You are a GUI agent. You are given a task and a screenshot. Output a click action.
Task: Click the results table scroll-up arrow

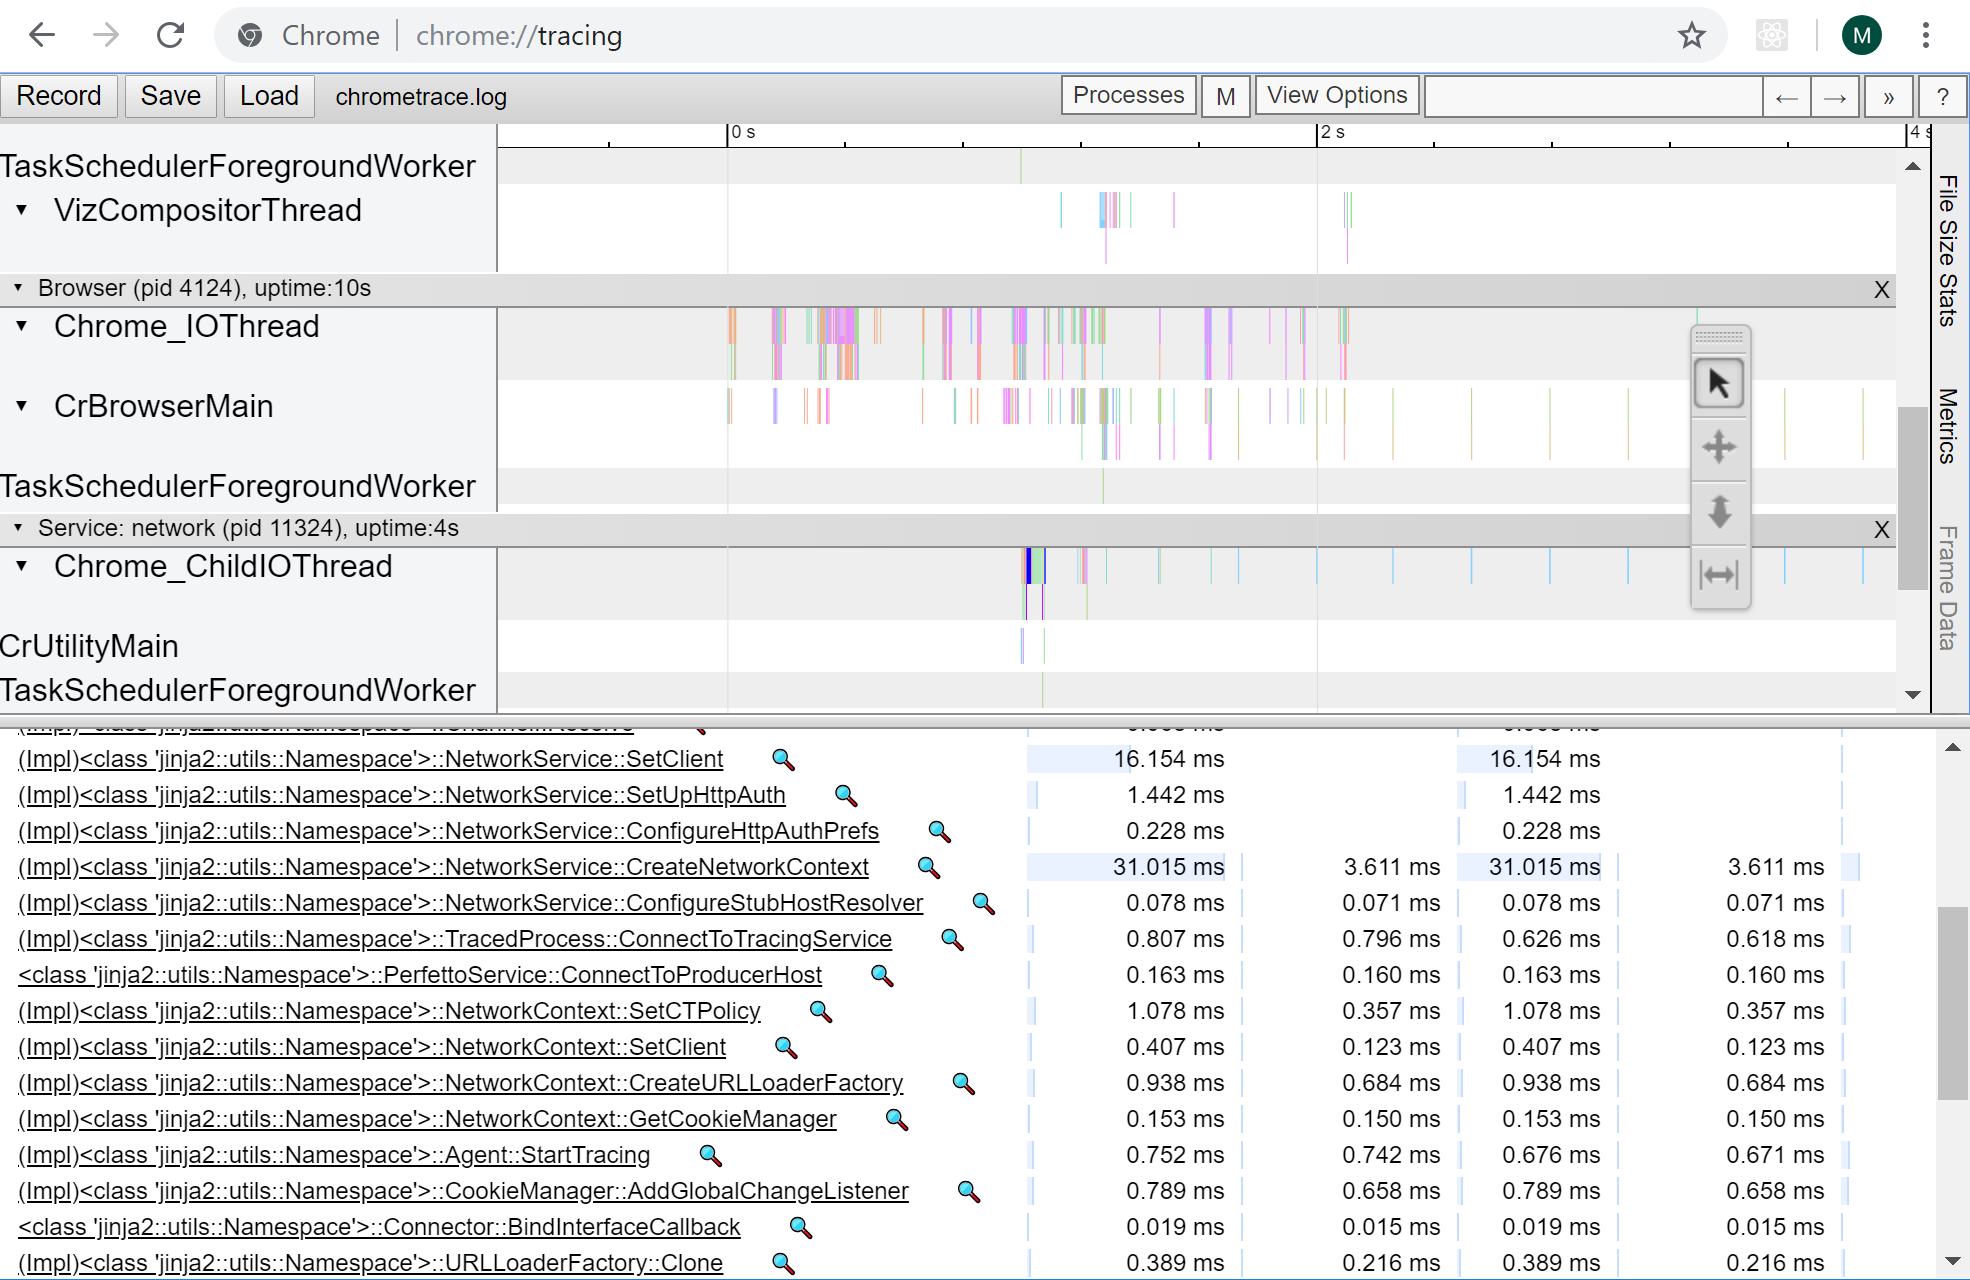point(1952,748)
